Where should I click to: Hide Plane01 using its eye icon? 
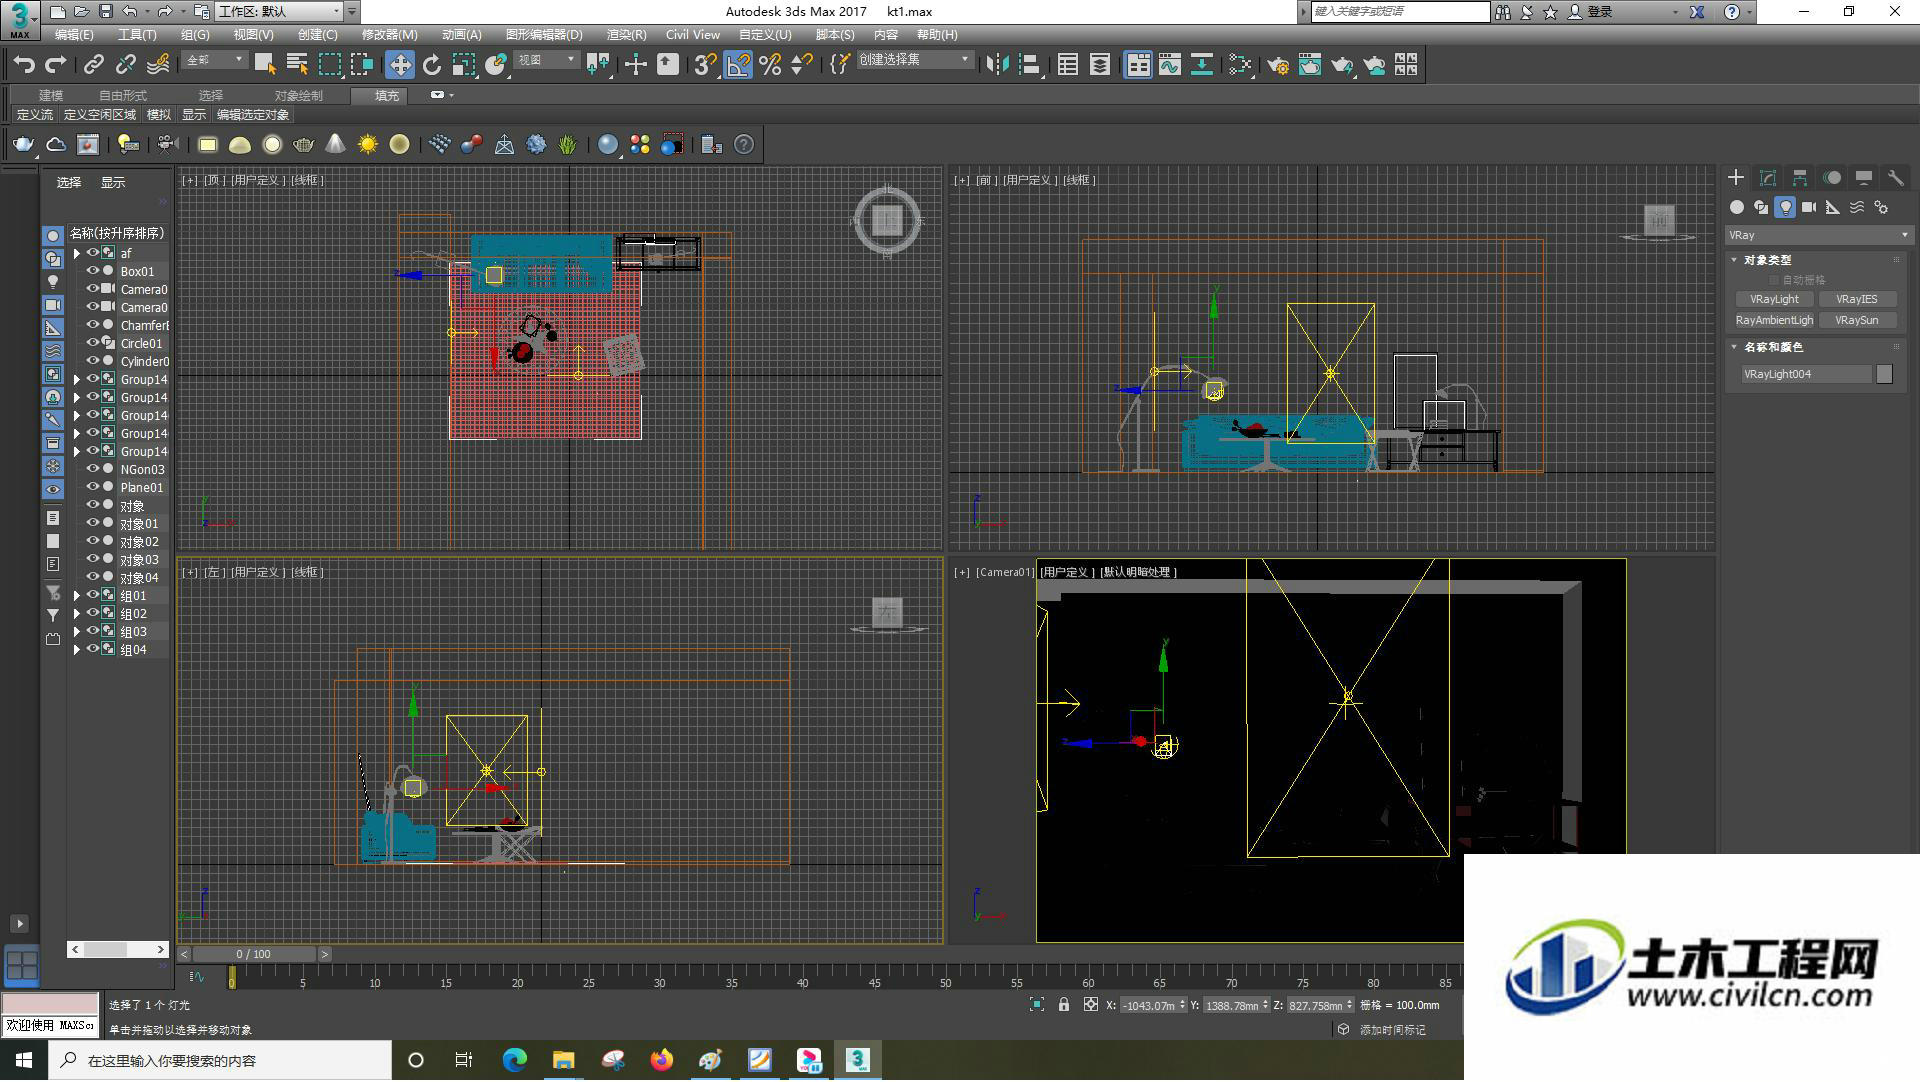[x=92, y=487]
